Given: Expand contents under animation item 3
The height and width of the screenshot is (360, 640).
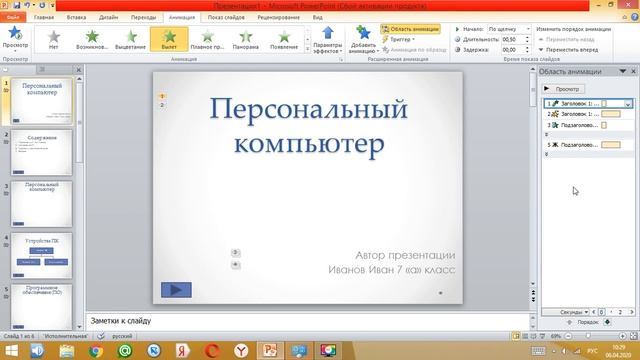Looking at the screenshot, I should pyautogui.click(x=547, y=134).
